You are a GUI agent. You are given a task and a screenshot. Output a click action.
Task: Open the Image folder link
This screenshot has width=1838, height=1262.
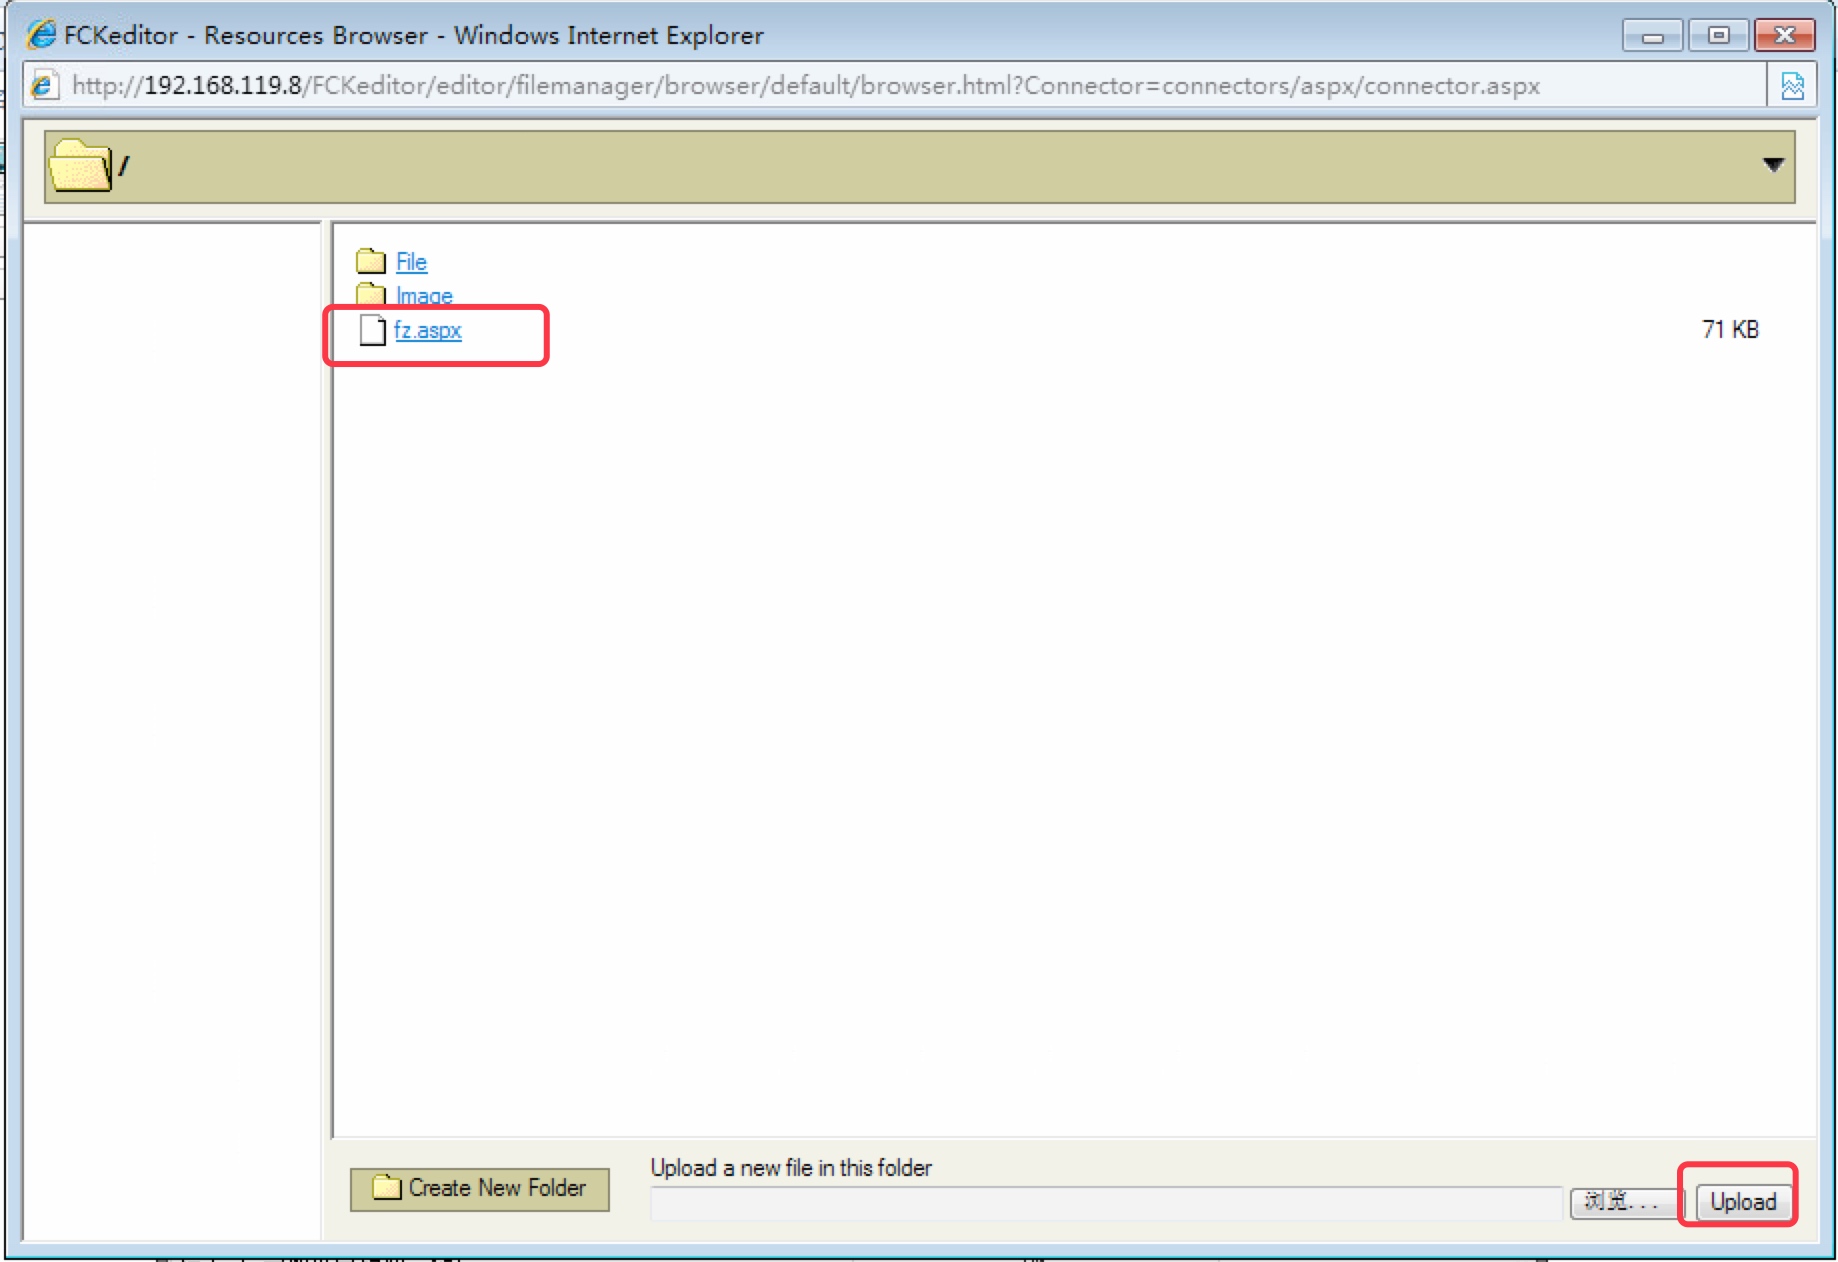[x=424, y=296]
